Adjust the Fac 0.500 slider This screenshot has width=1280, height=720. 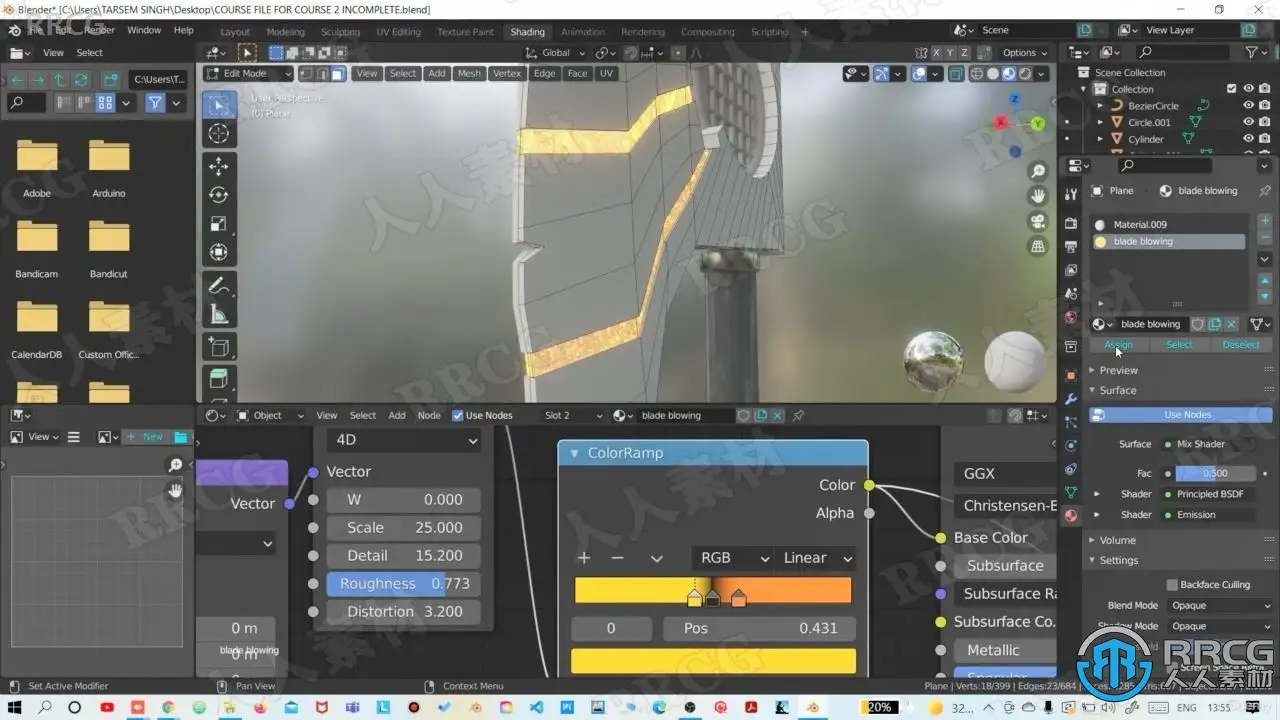pyautogui.click(x=1215, y=473)
